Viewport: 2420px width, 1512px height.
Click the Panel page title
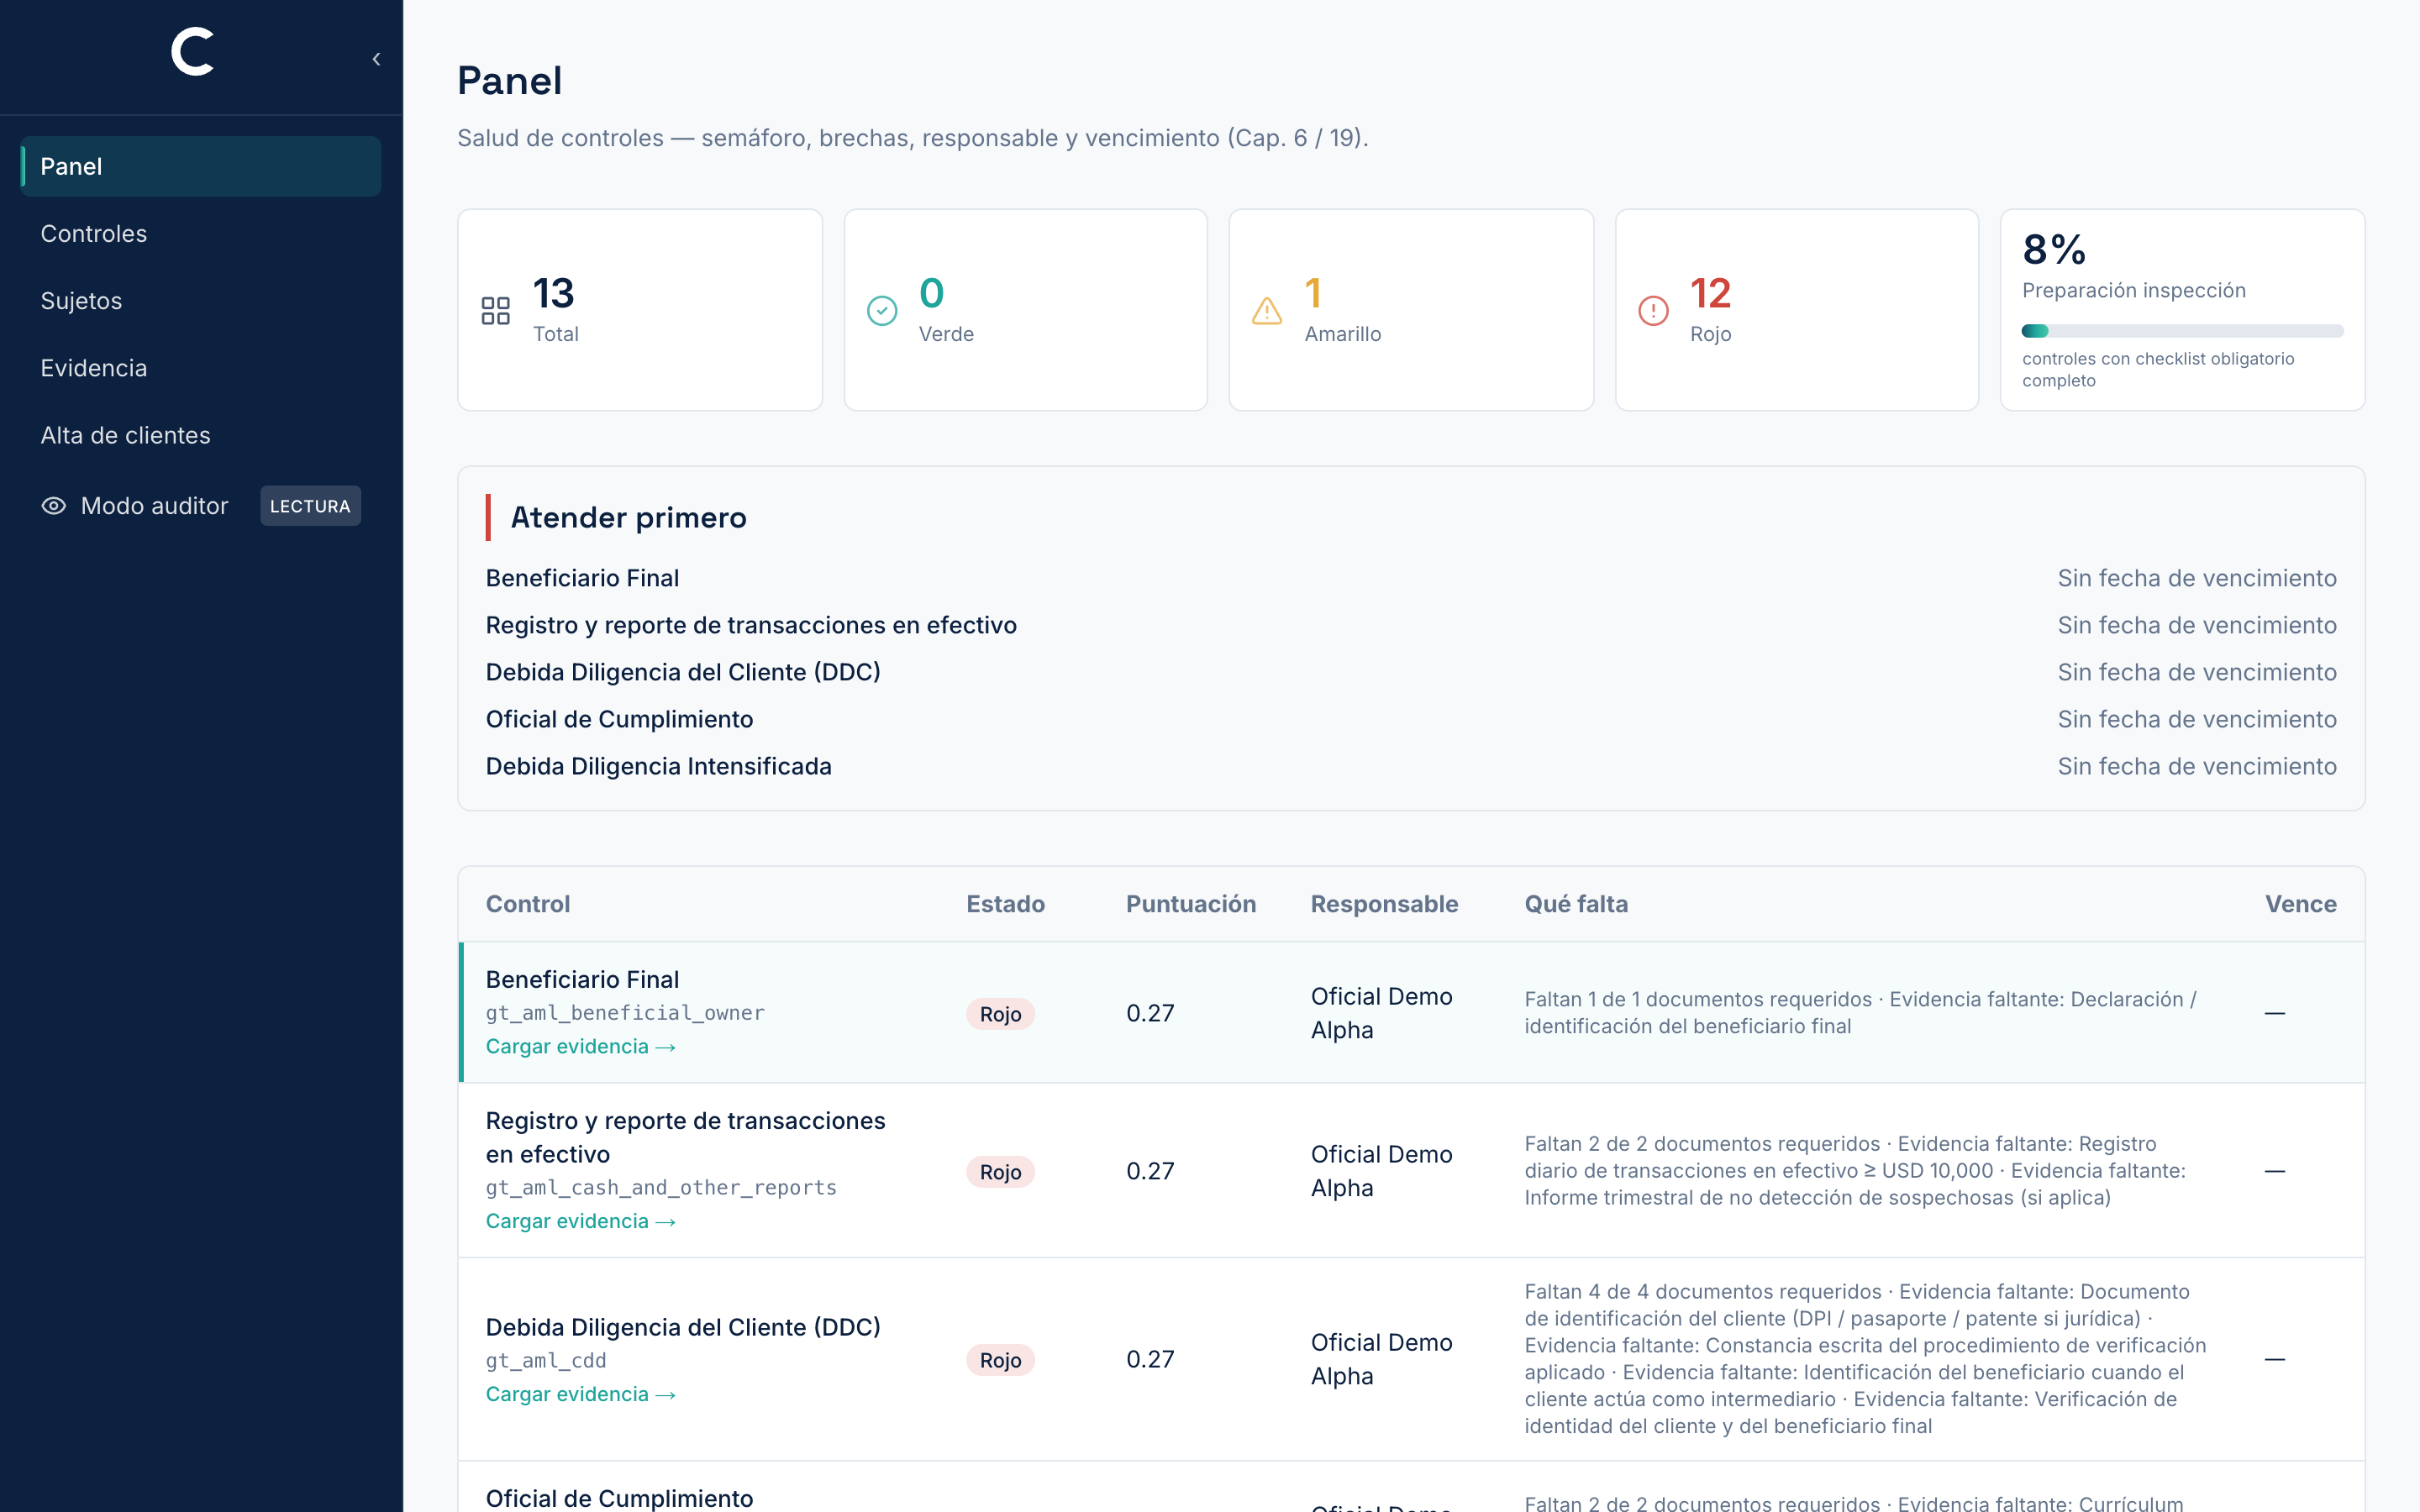coord(509,80)
